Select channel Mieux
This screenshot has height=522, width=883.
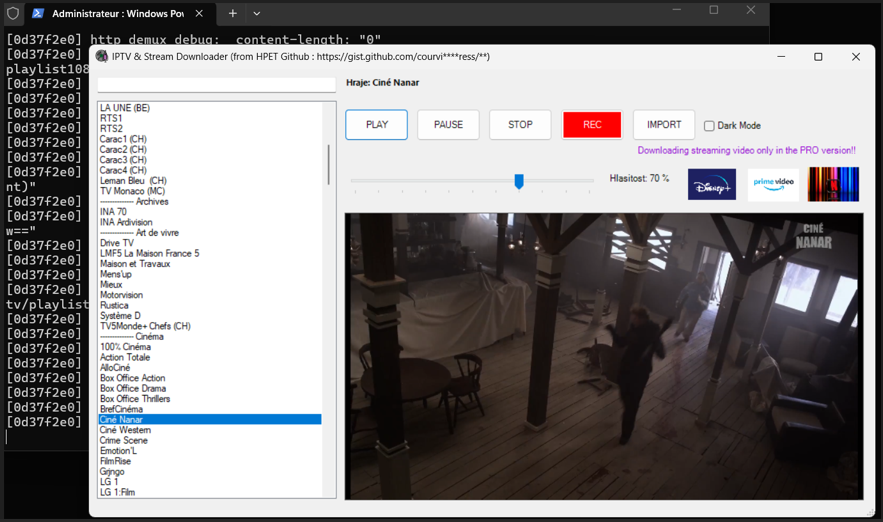[x=211, y=284]
